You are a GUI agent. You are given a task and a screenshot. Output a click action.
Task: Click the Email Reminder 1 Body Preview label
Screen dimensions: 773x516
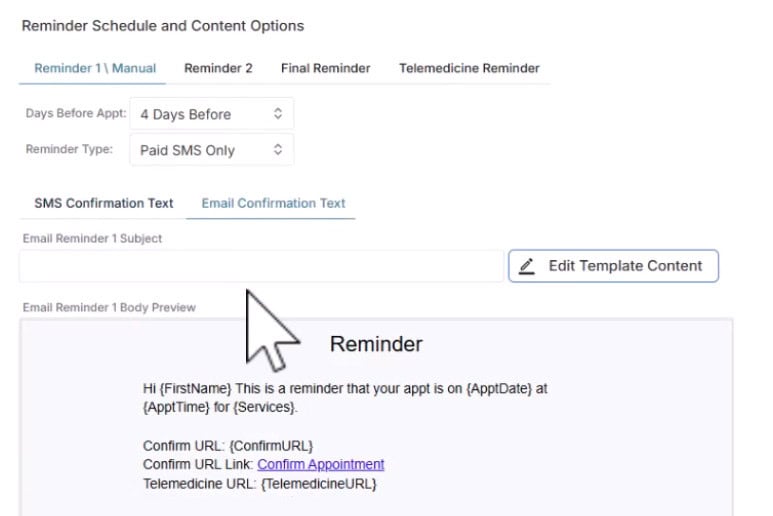(x=109, y=307)
